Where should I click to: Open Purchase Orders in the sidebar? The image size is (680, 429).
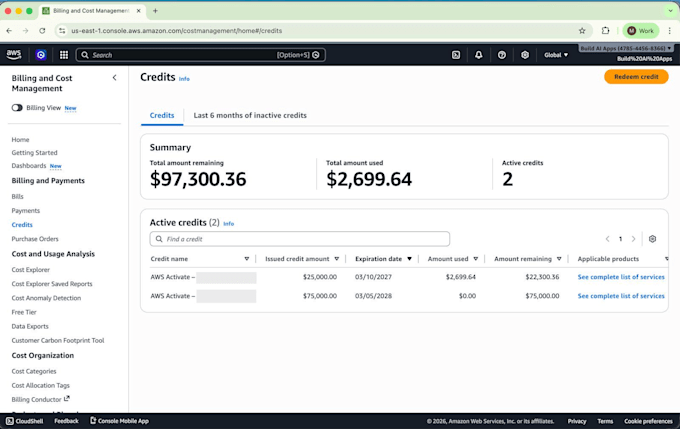35,239
